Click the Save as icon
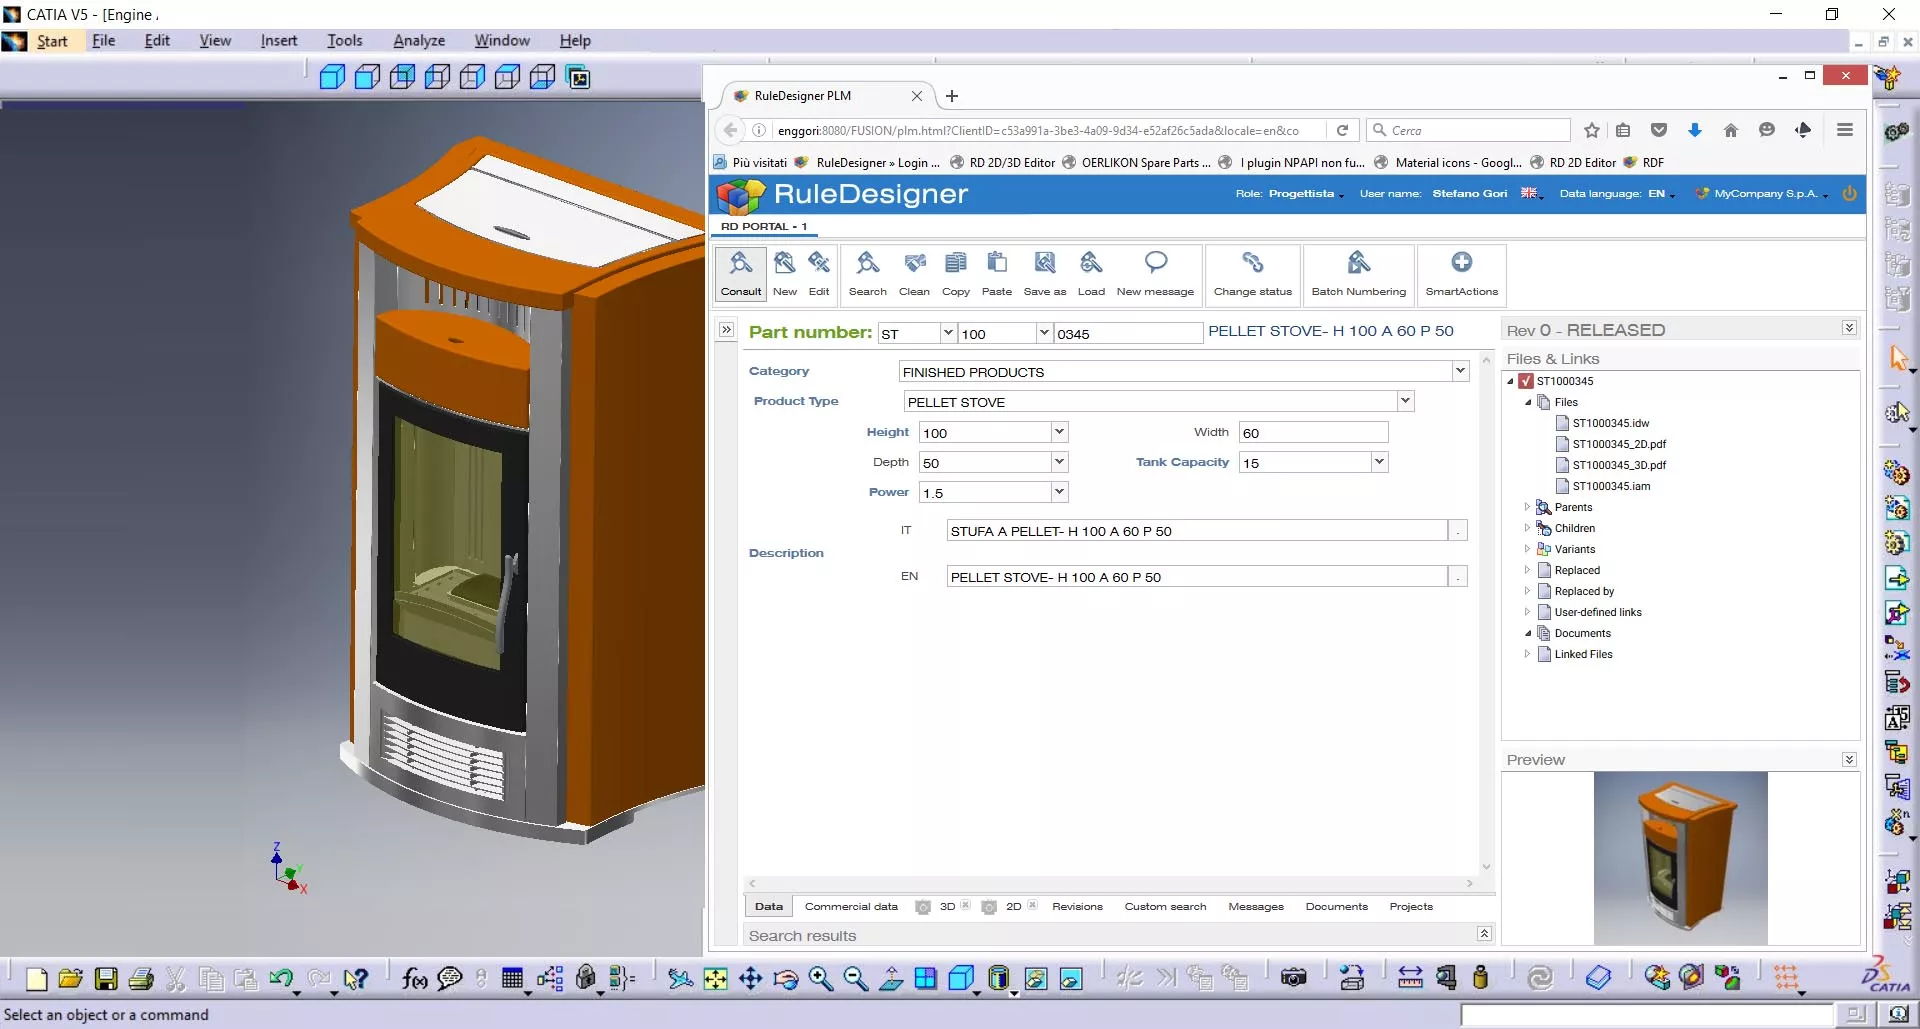 1045,273
